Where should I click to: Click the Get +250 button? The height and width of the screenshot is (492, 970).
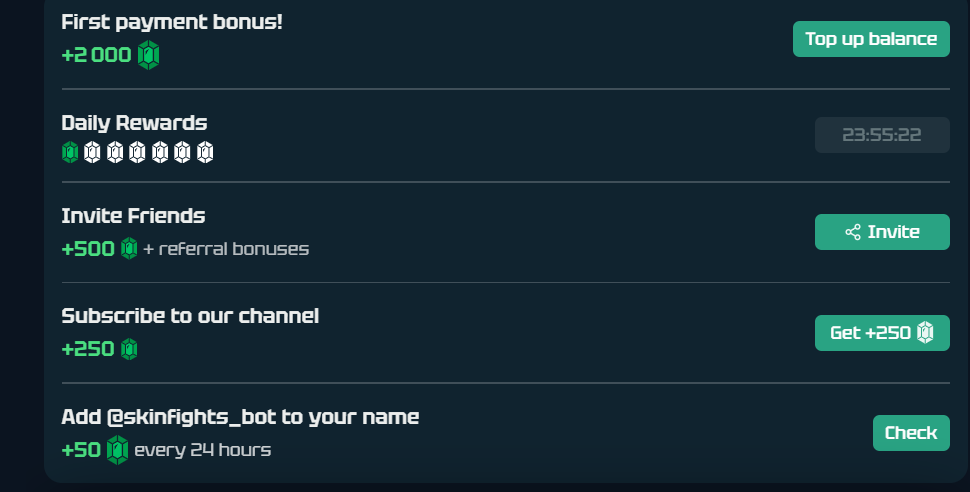pos(882,333)
